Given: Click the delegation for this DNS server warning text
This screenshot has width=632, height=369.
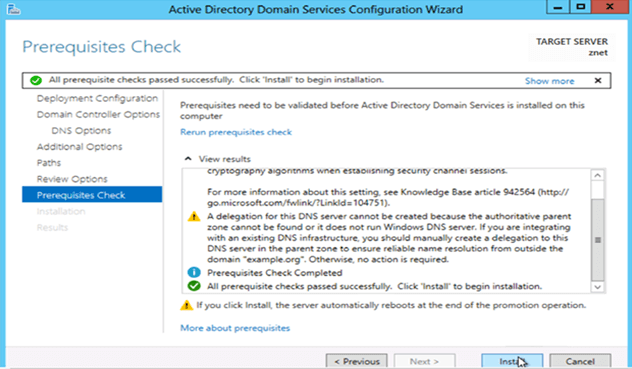Looking at the screenshot, I should tap(389, 238).
